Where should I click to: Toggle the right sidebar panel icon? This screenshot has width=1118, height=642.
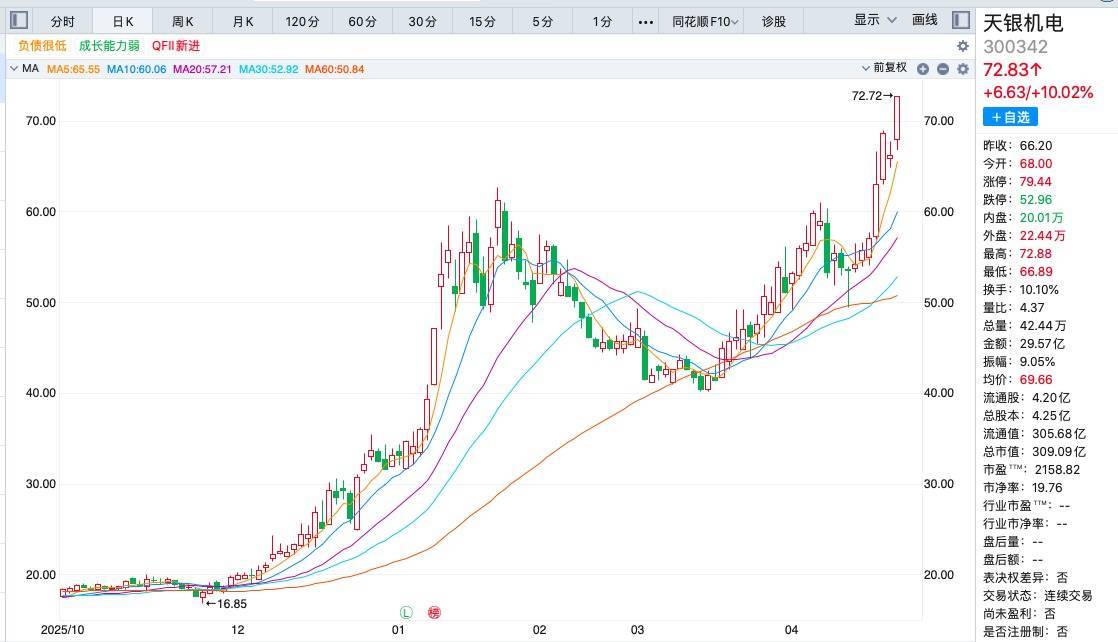click(x=960, y=20)
